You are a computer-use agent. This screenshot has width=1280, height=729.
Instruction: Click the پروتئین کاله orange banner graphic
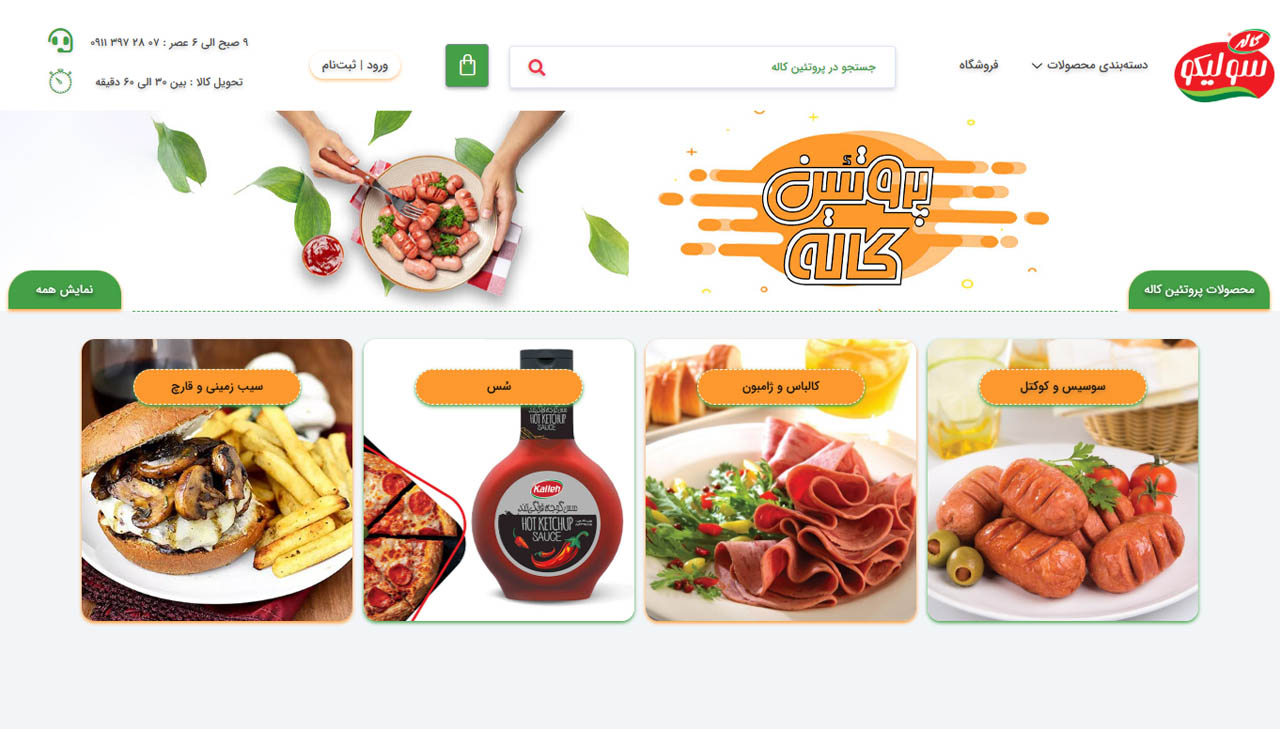click(x=852, y=210)
